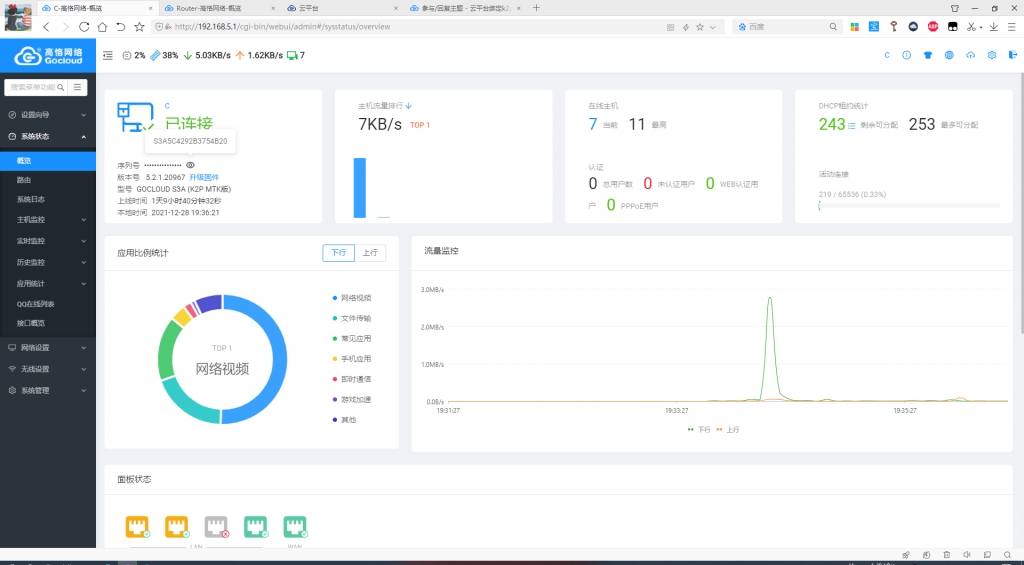Screen dimensions: 1024x565
Task: Click the cloud upload icon in header
Action: [970, 56]
